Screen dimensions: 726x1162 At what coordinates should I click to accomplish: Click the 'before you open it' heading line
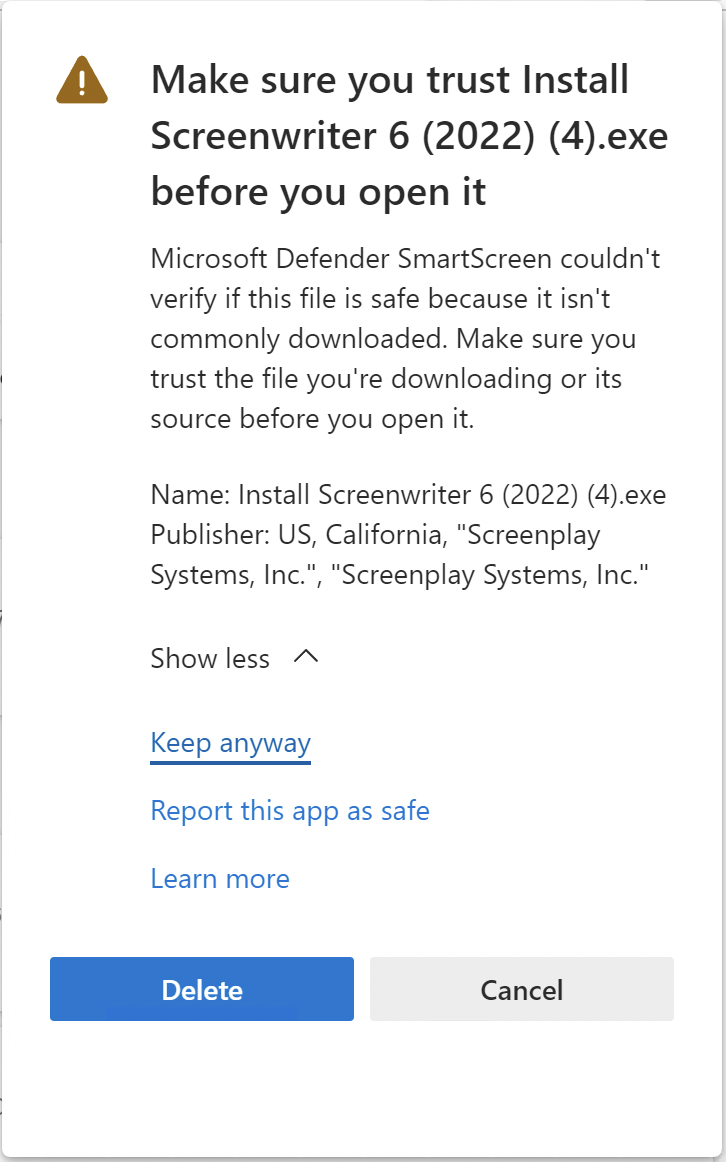(319, 193)
